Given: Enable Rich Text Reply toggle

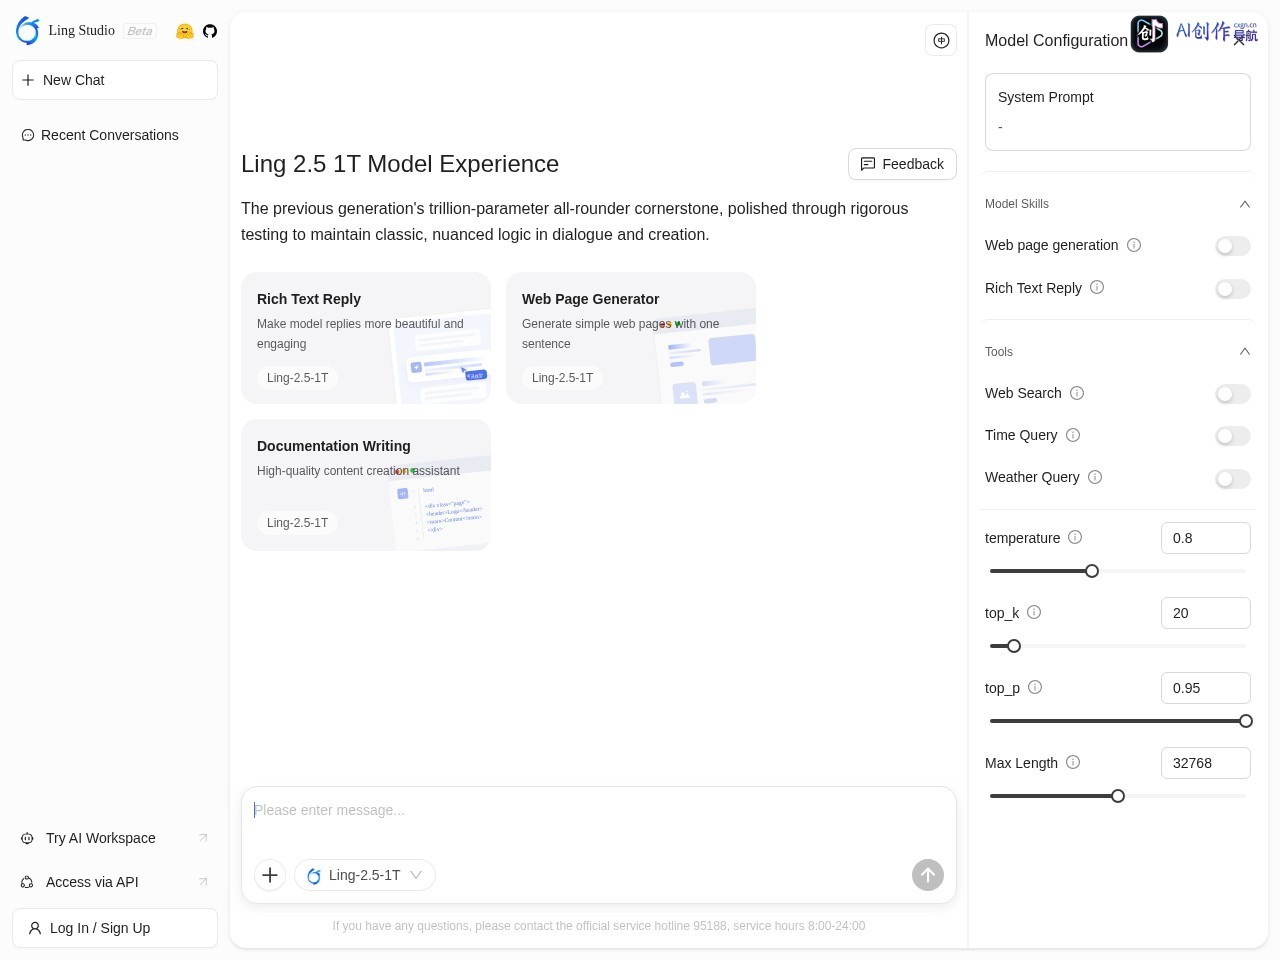Looking at the screenshot, I should coord(1233,289).
